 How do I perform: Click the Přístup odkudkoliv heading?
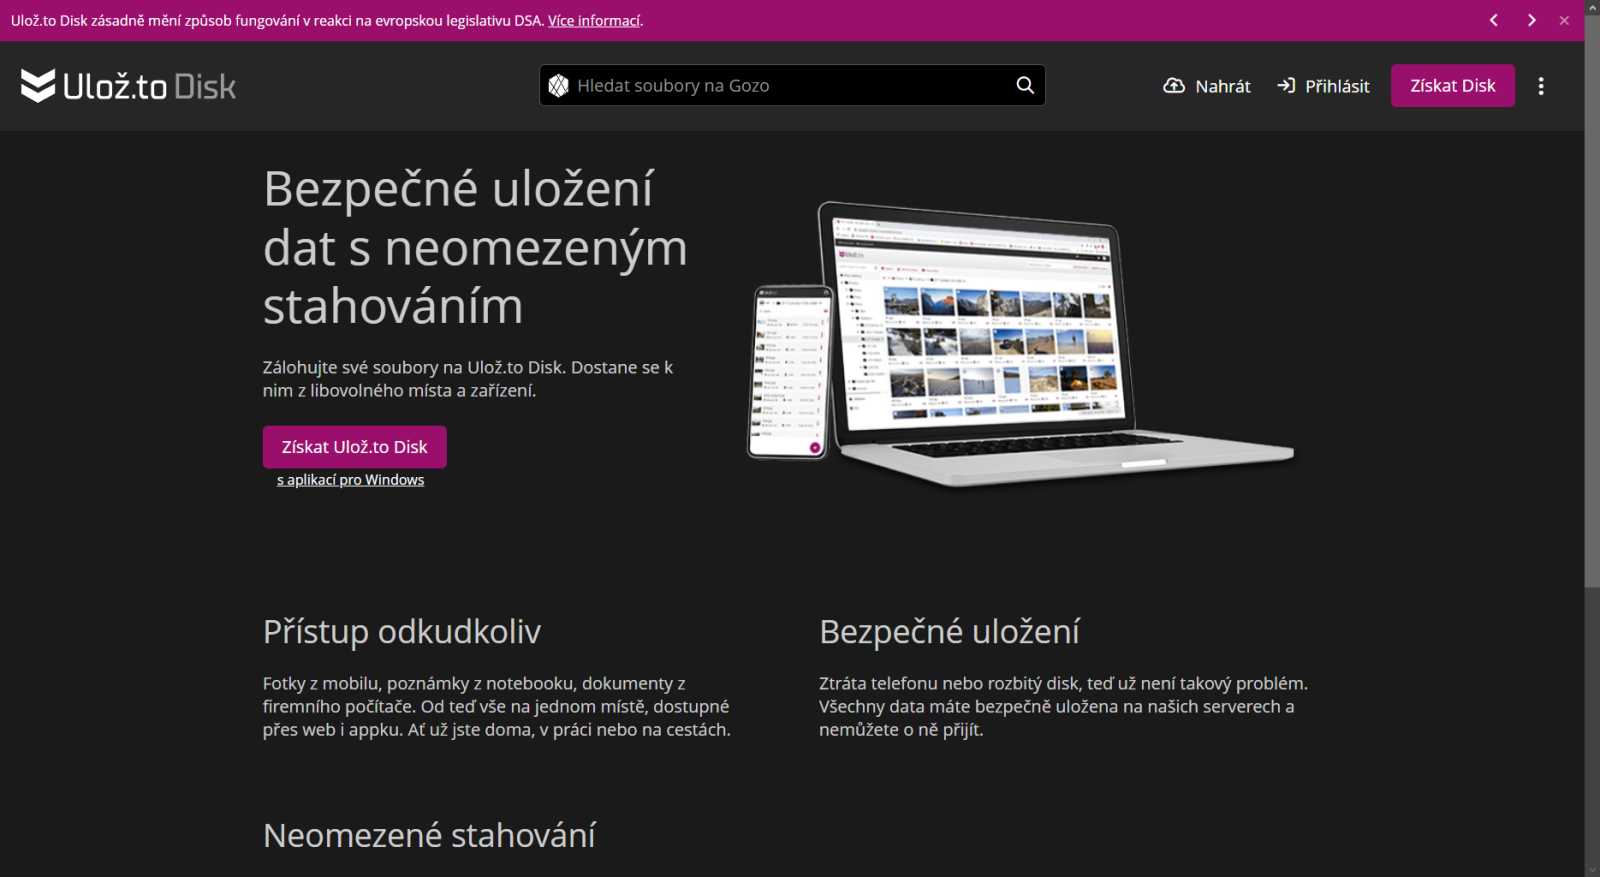pyautogui.click(x=402, y=632)
